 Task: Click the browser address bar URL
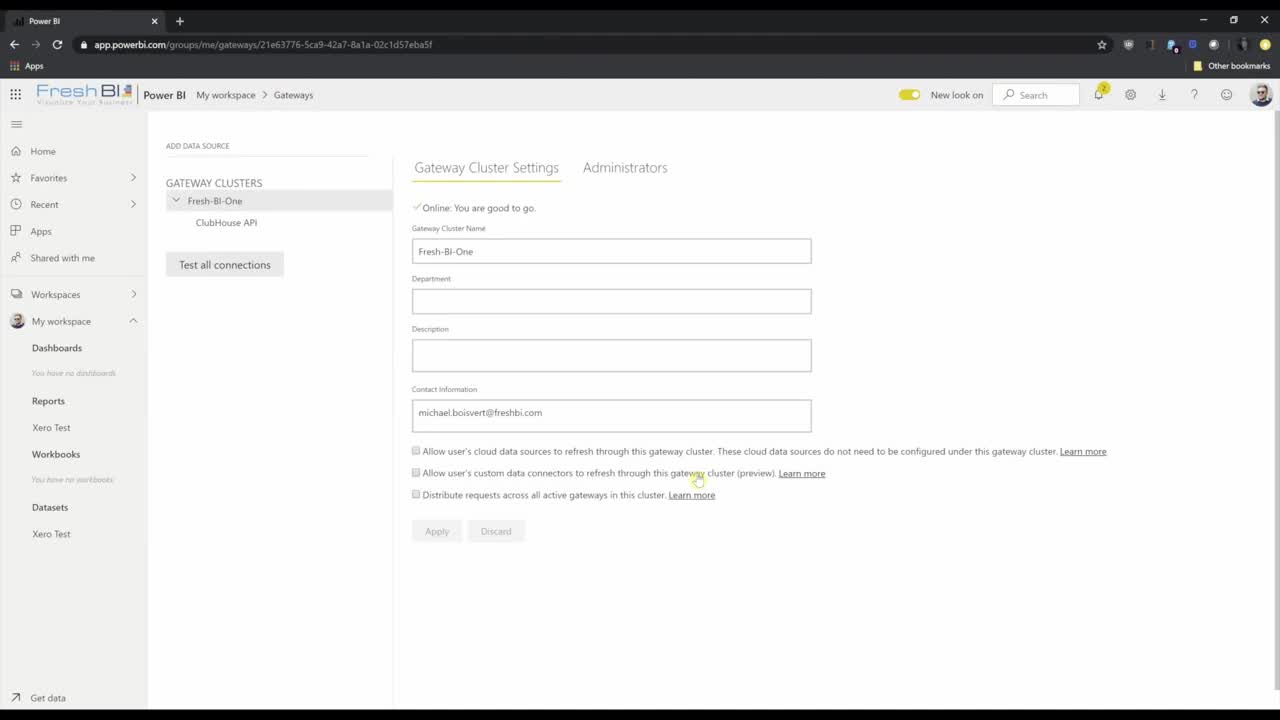[263, 44]
